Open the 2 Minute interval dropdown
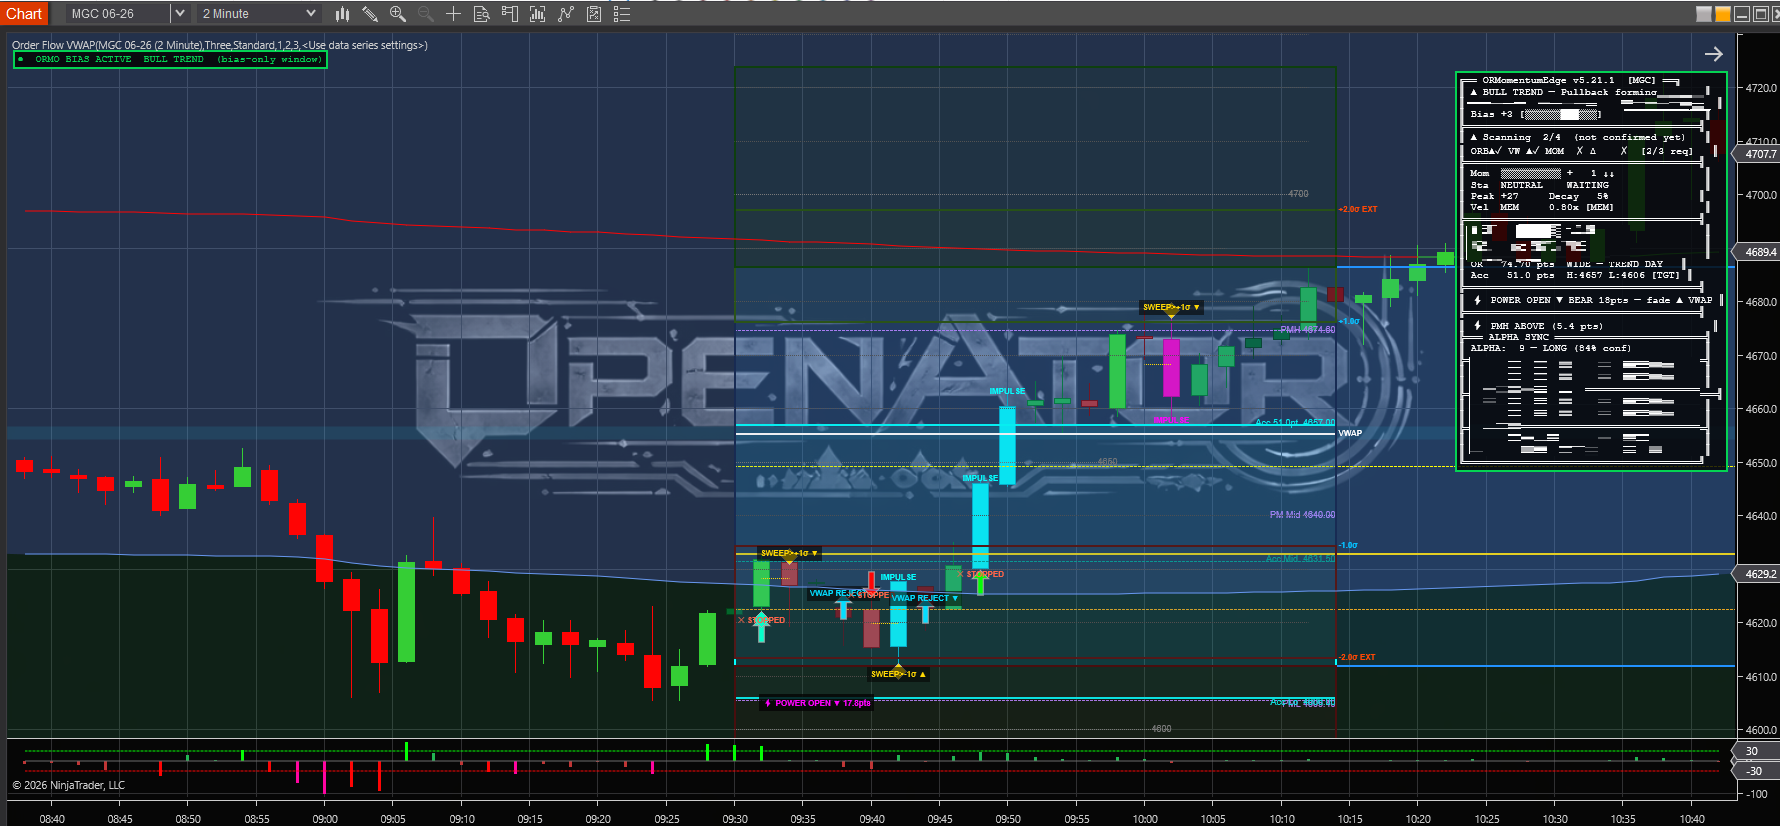1780x826 pixels. (x=258, y=14)
